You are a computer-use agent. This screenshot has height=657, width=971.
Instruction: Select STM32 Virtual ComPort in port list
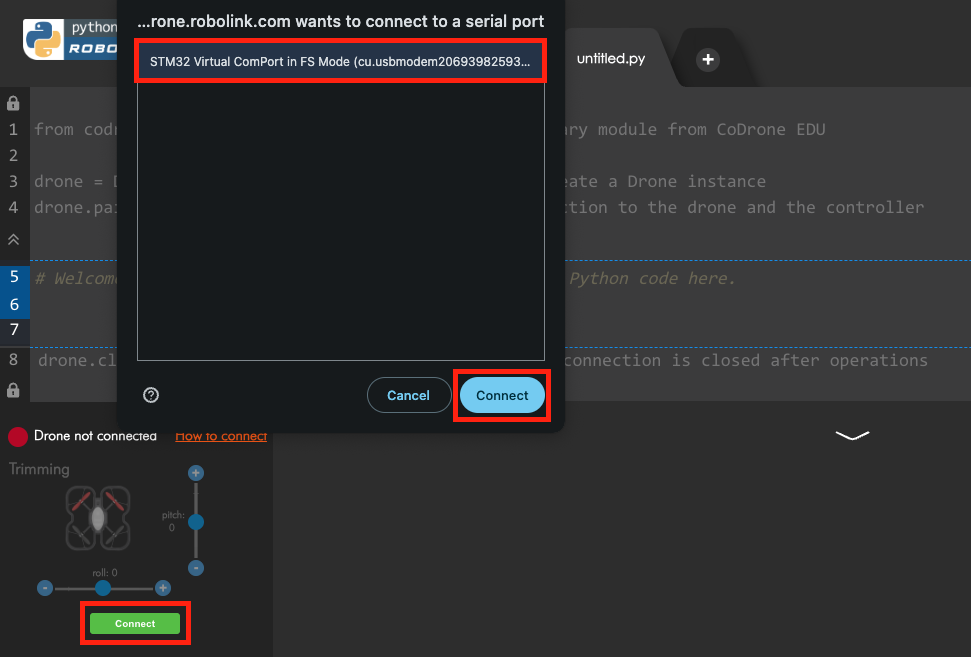[x=340, y=61]
